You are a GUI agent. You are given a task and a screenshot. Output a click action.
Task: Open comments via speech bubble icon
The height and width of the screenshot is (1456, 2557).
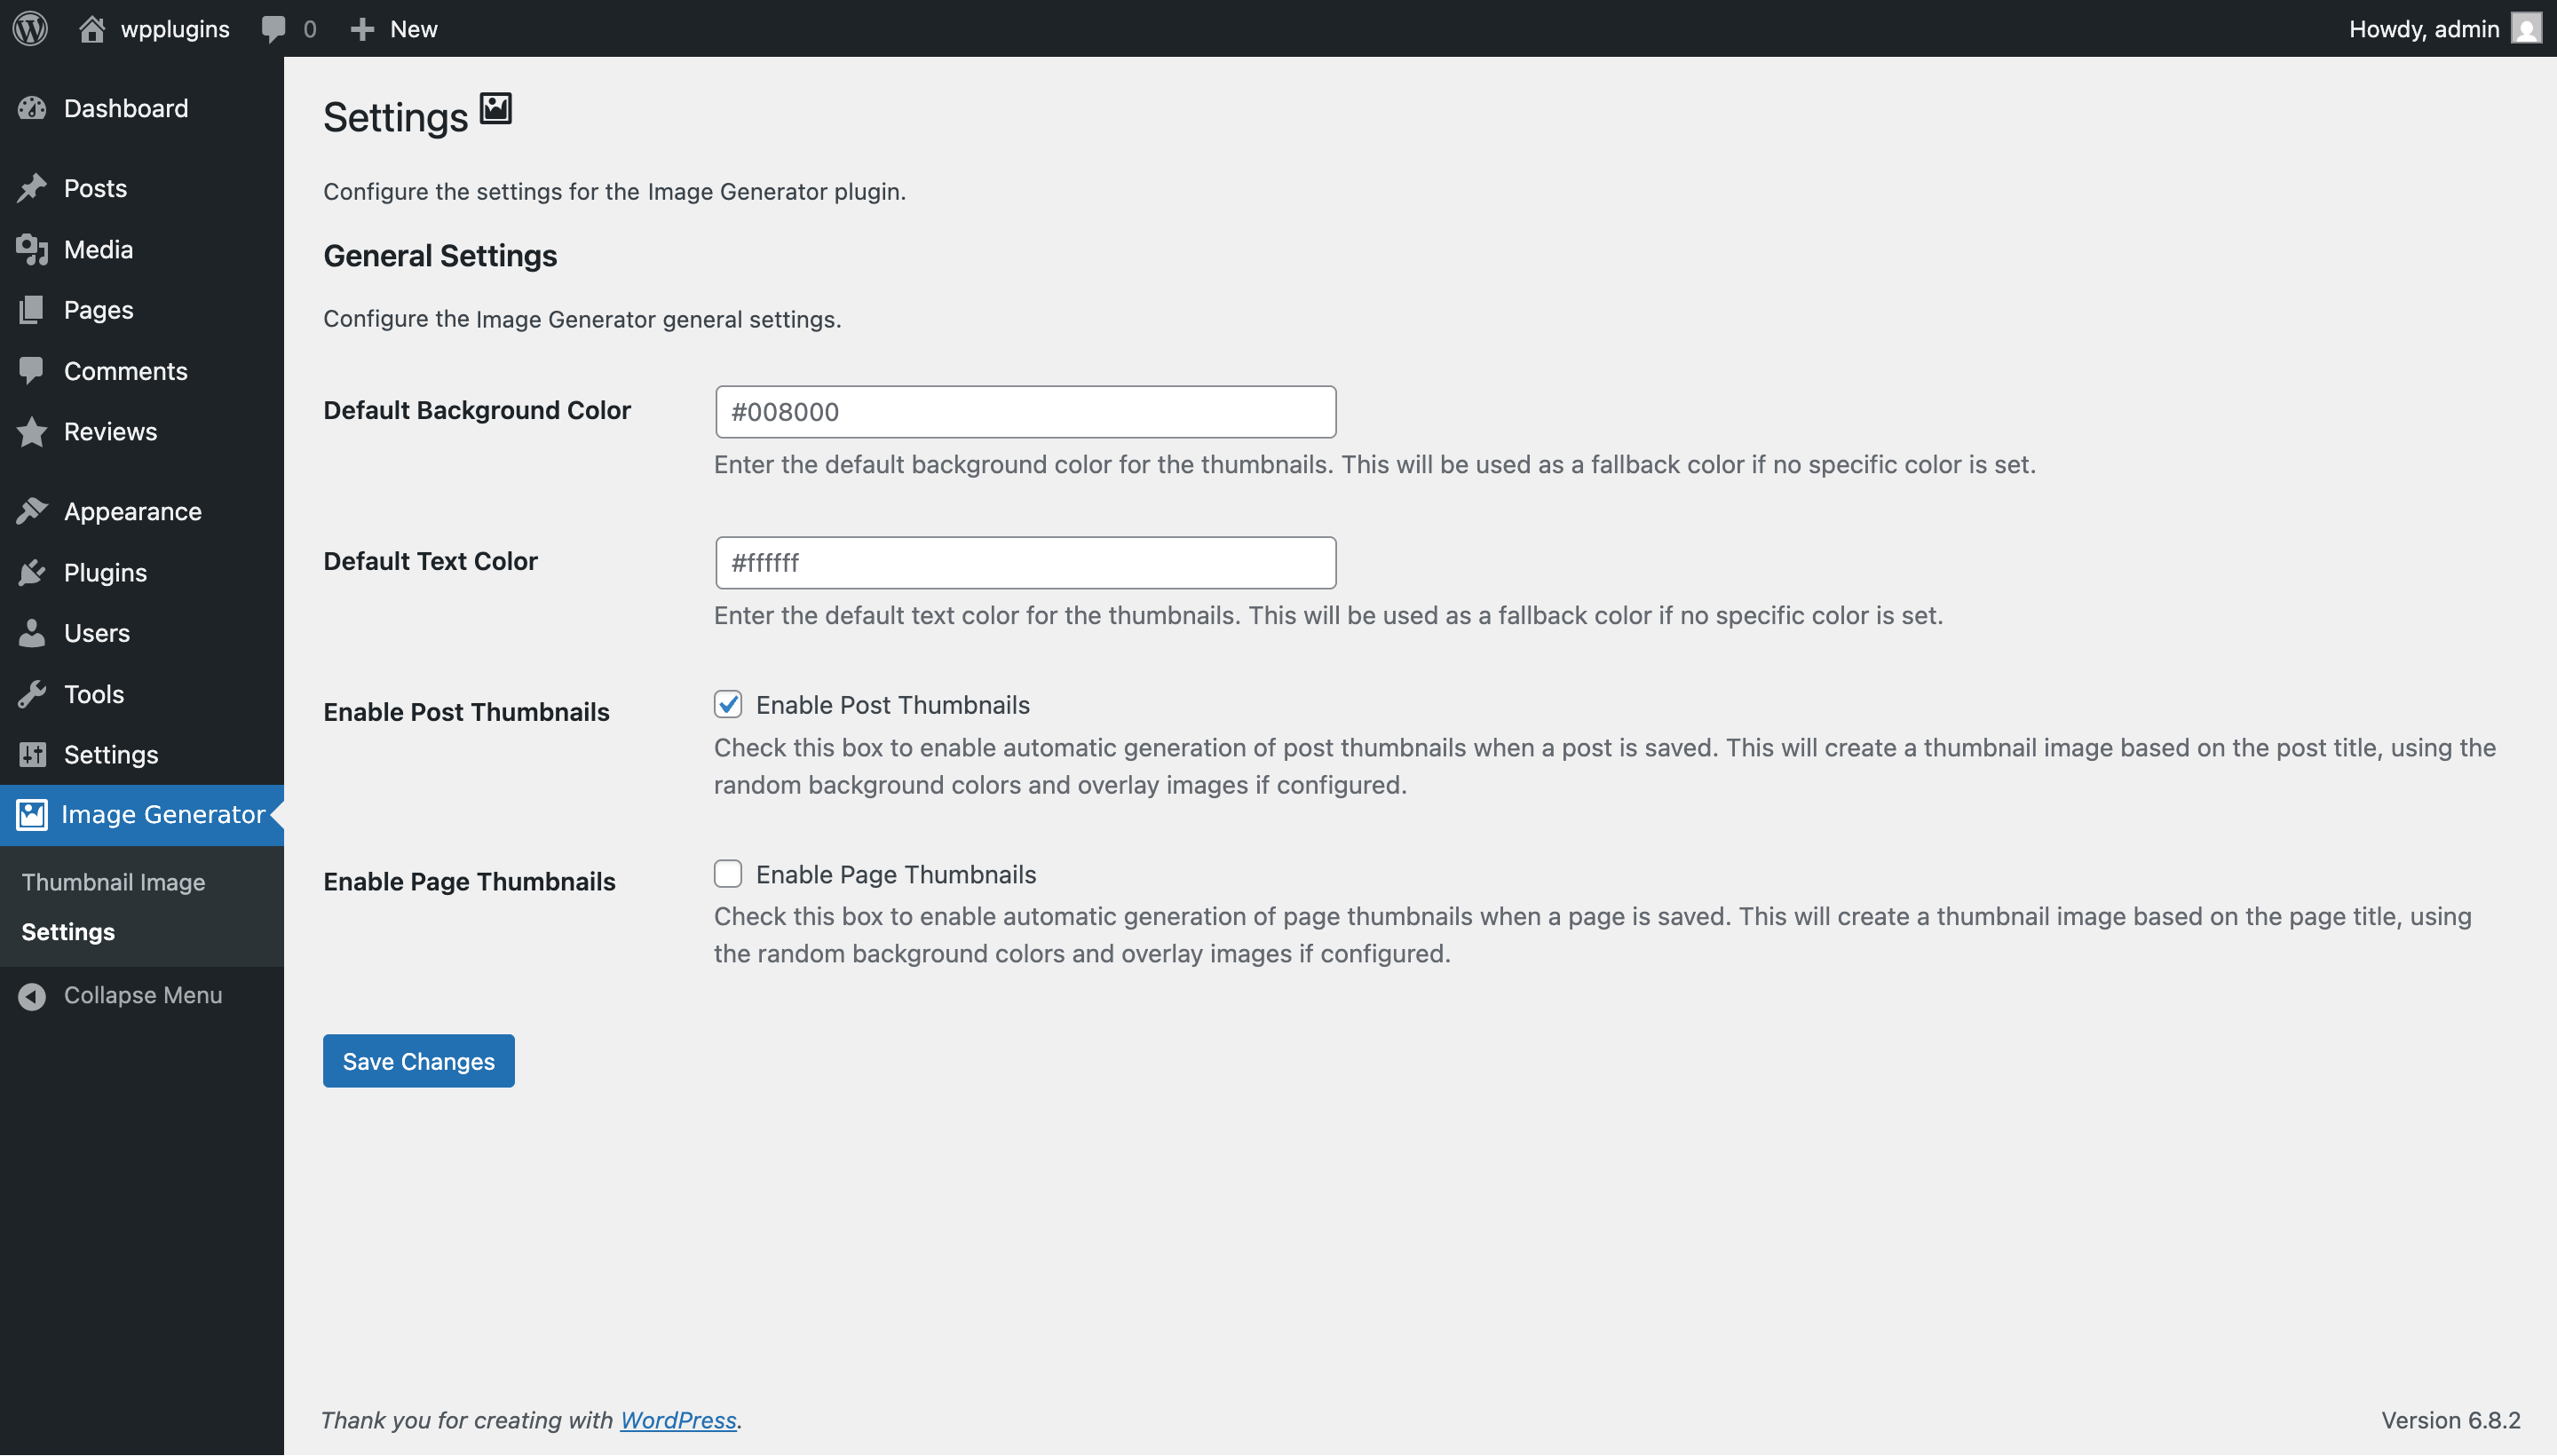point(275,28)
